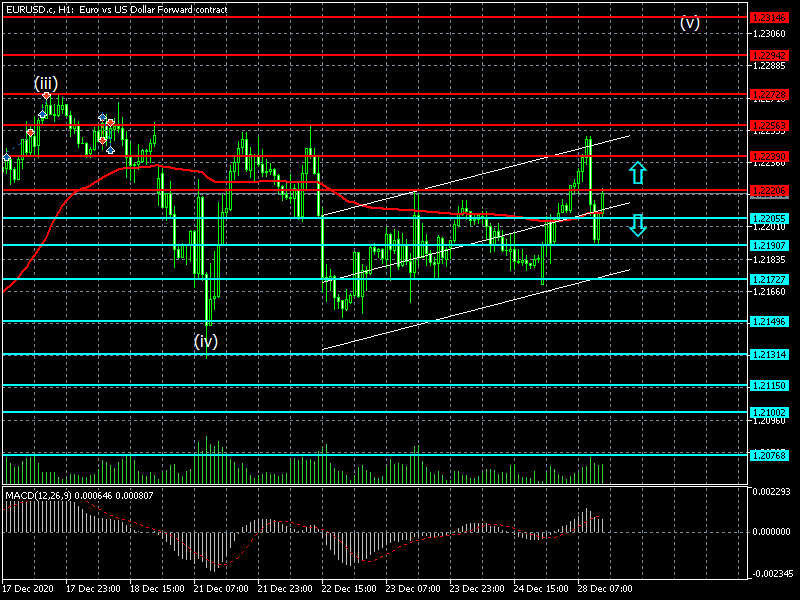Select red price level tag 1.22563
The image size is (800, 600).
pos(769,126)
